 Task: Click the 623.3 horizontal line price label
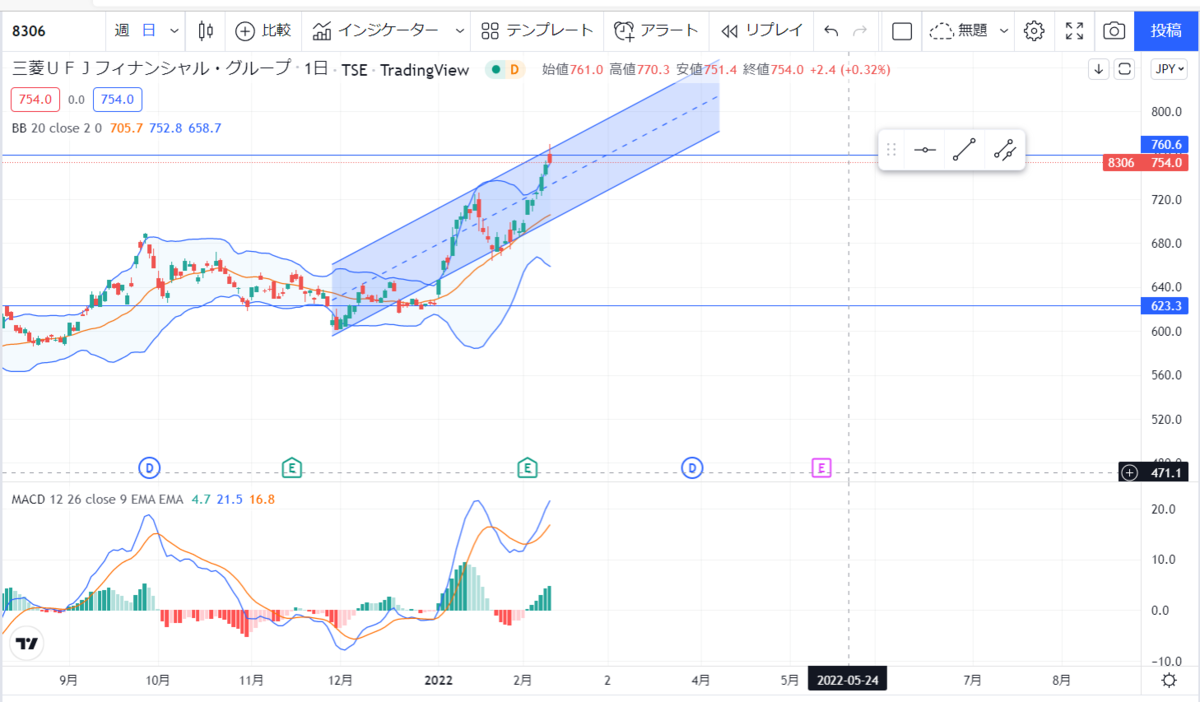tap(1167, 306)
